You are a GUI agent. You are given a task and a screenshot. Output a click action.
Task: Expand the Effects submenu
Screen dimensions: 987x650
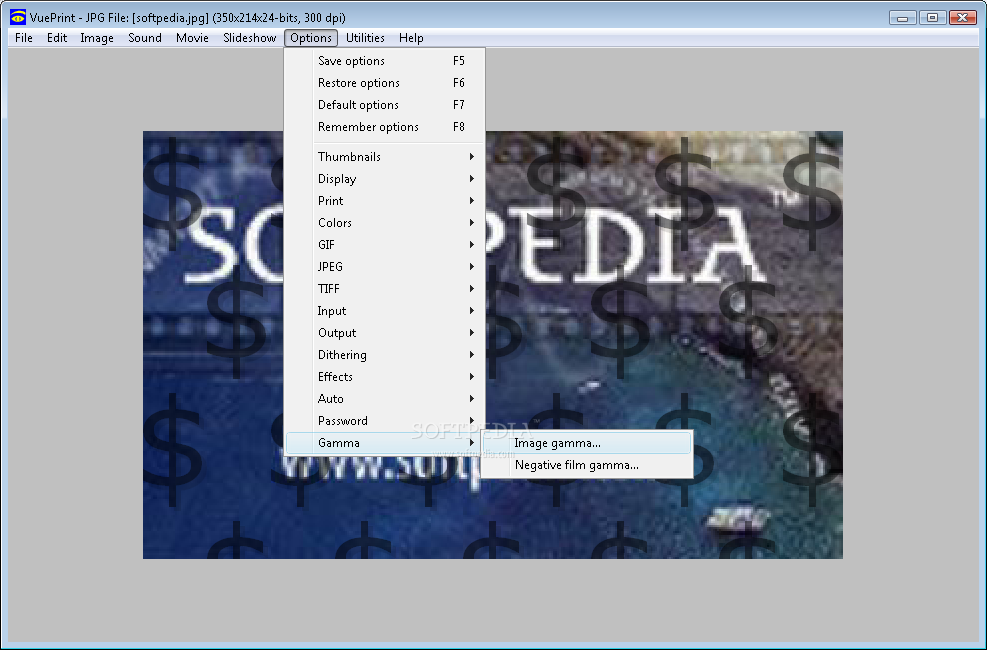pyautogui.click(x=385, y=377)
